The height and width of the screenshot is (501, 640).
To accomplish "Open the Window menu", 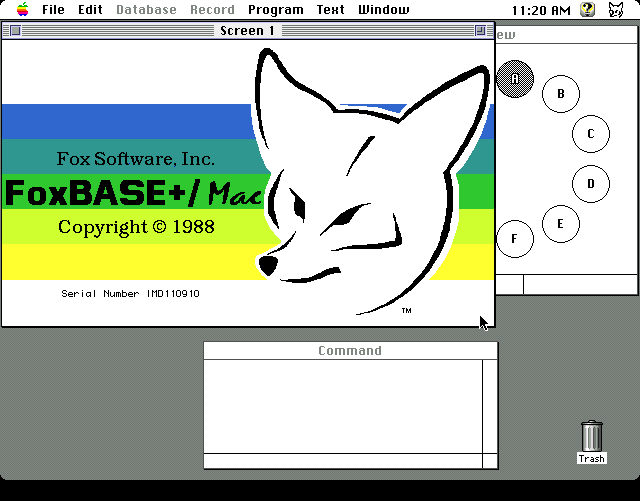I will (x=383, y=9).
